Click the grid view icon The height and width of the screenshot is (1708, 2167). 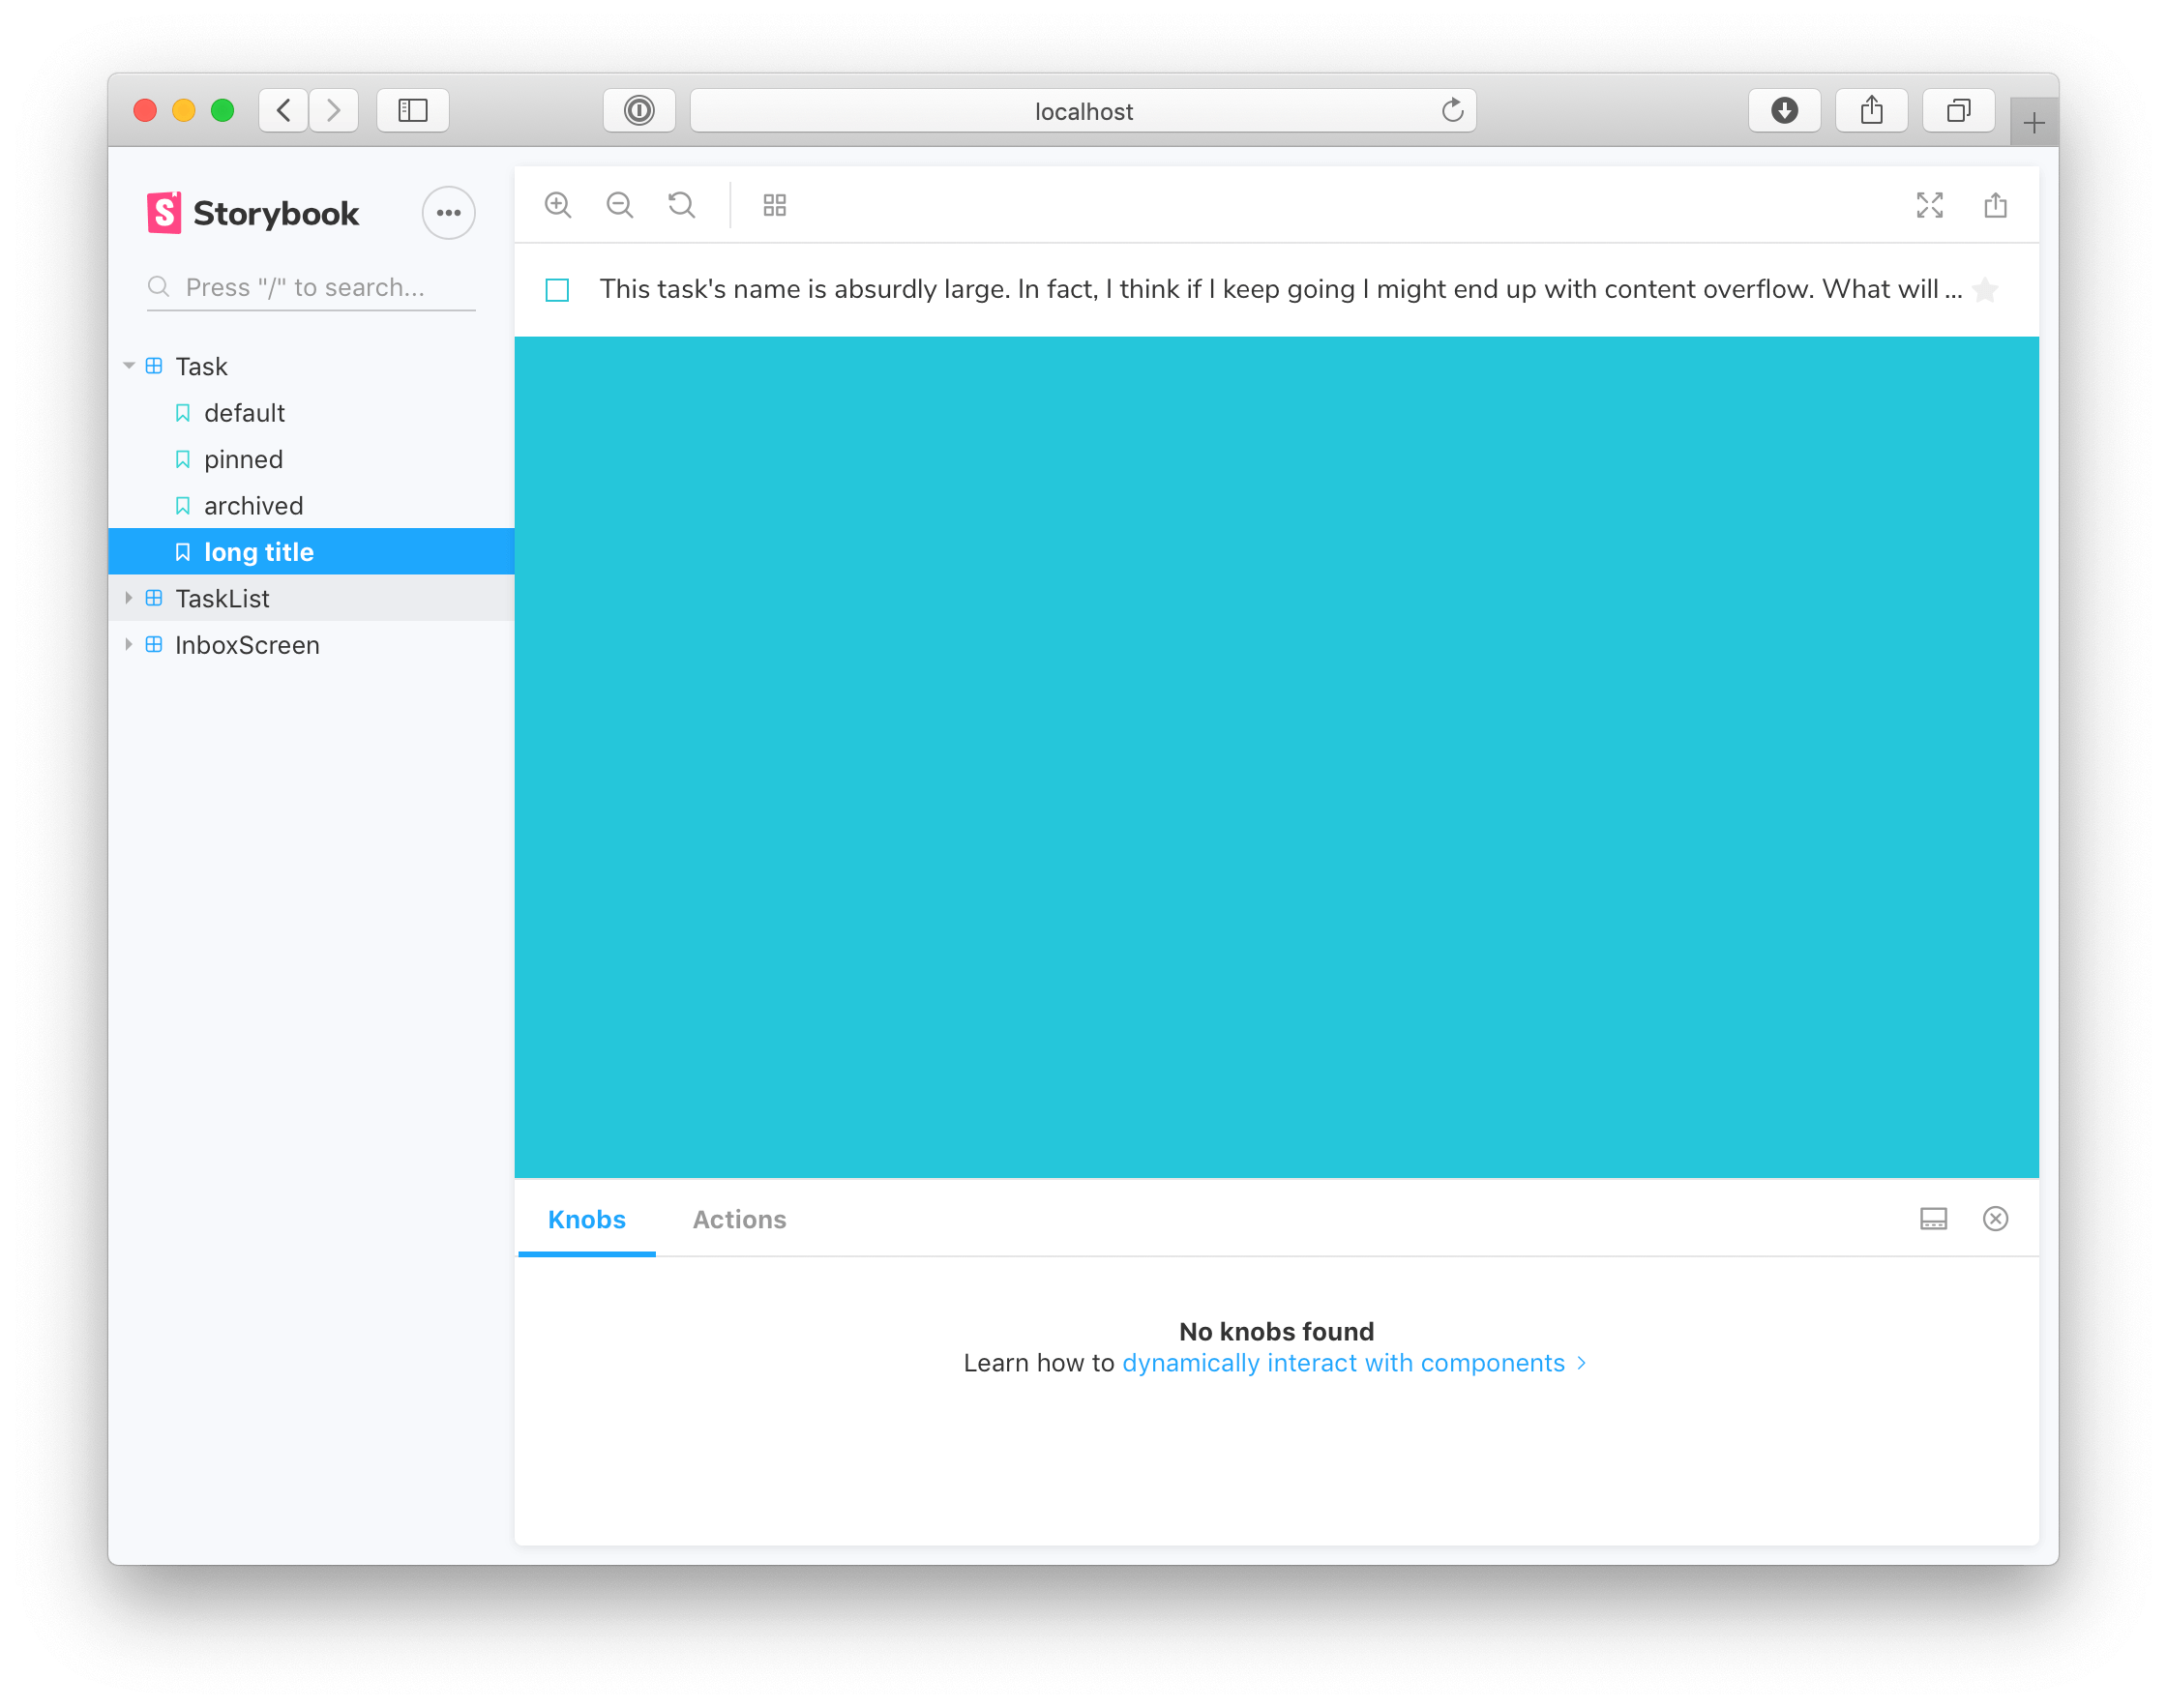click(x=774, y=206)
